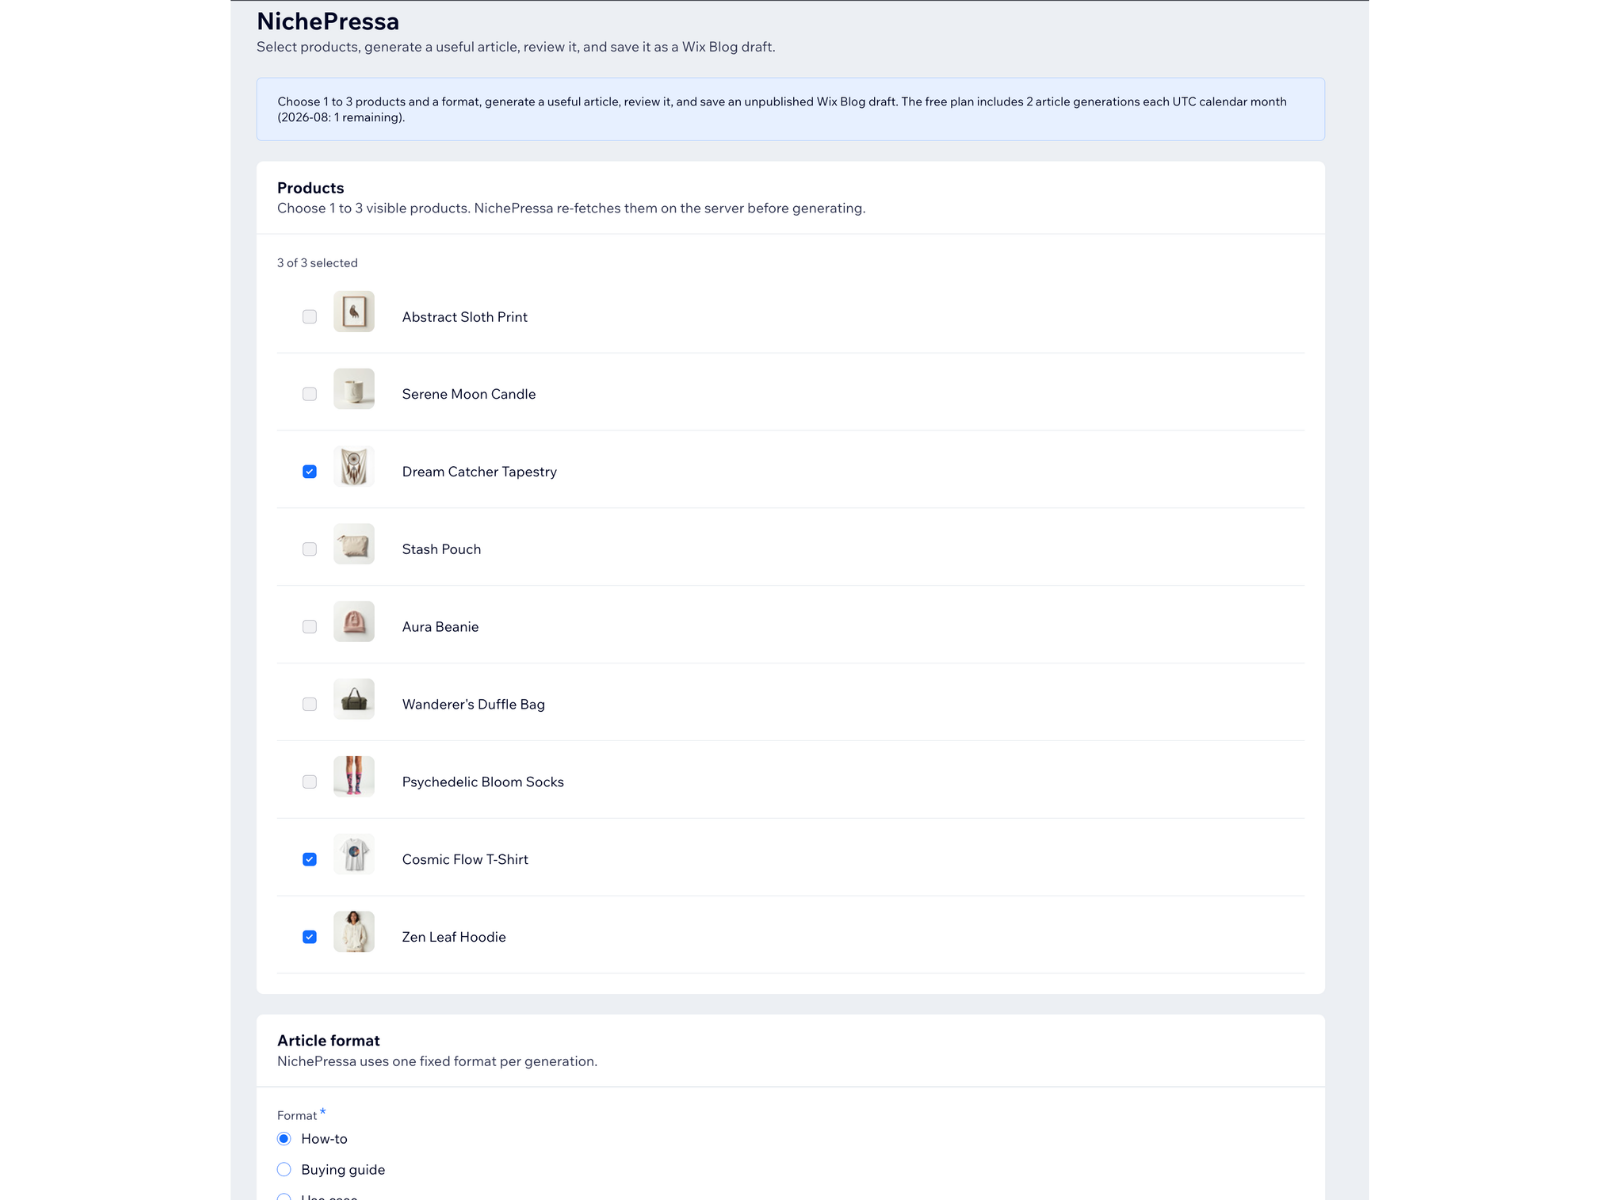This screenshot has width=1600, height=1200.
Task: Uncheck the Dream Catcher Tapestry checkbox
Action: coord(310,472)
